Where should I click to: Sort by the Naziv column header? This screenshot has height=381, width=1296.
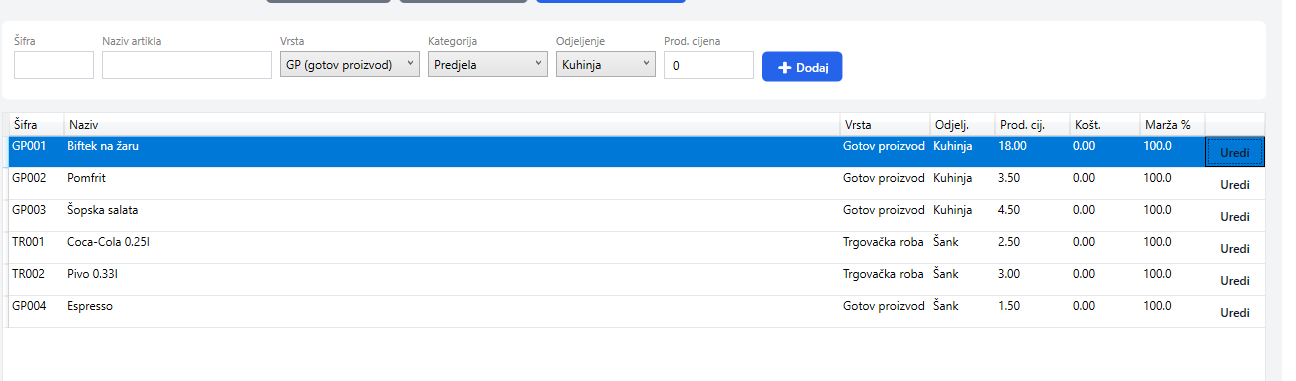452,125
